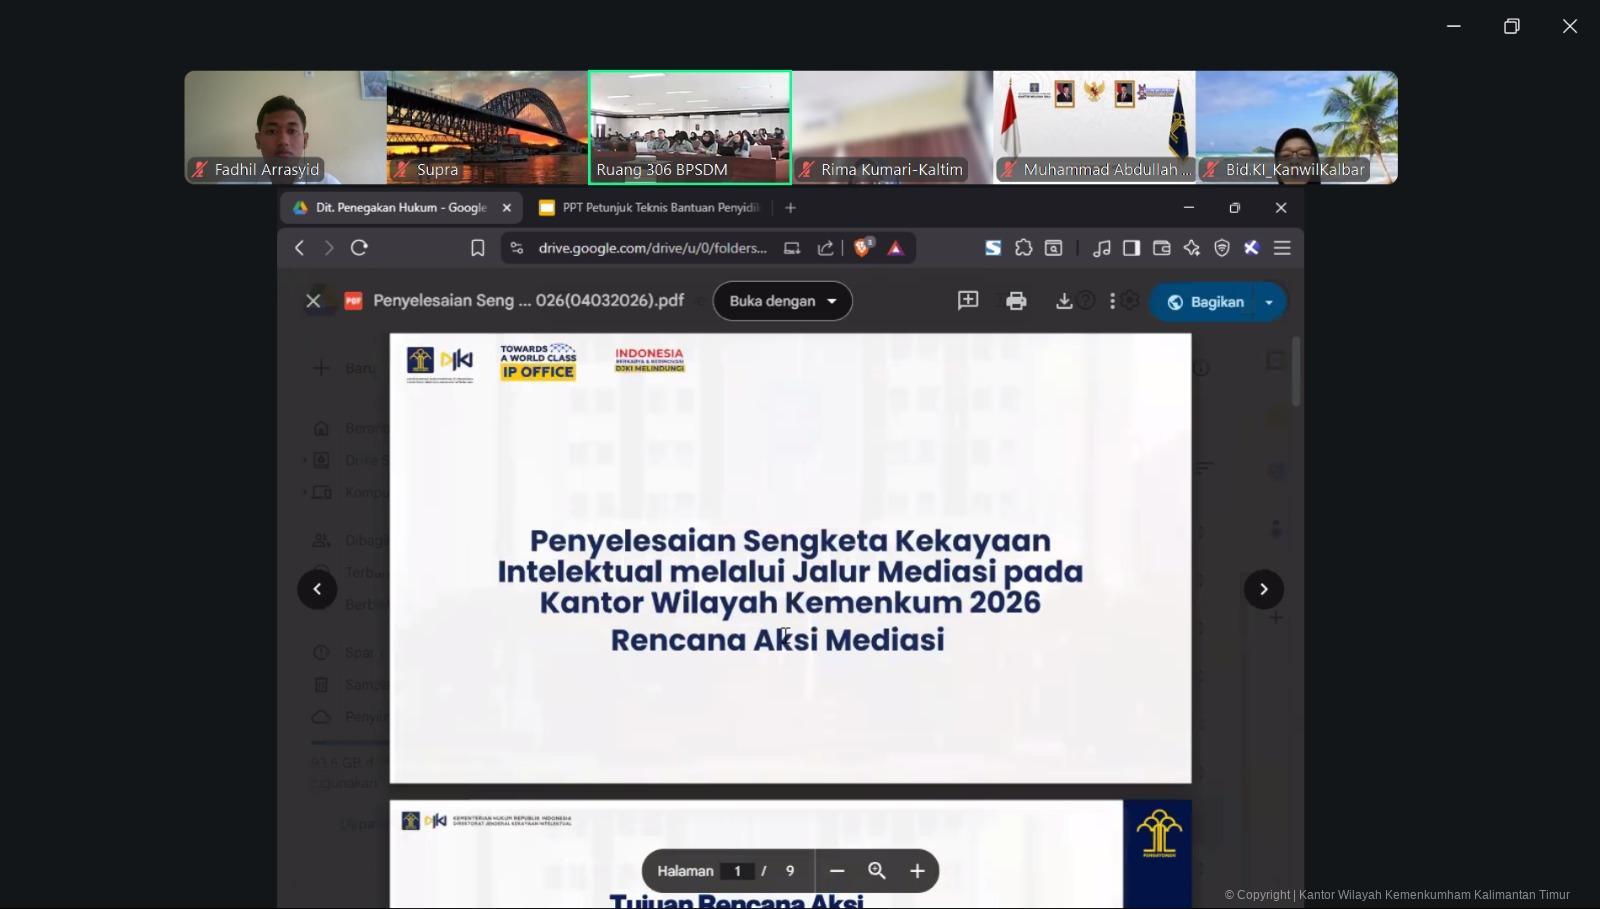1600x909 pixels.
Task: Print the PDF document
Action: pyautogui.click(x=1016, y=300)
